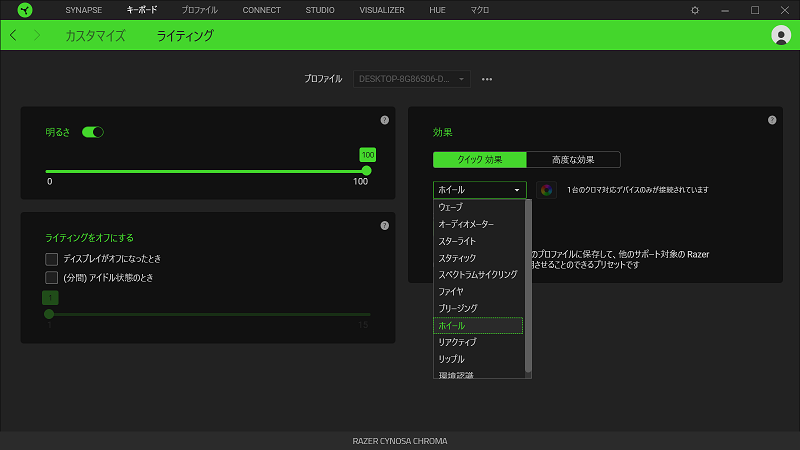Show help for lighting-off panel

385,226
